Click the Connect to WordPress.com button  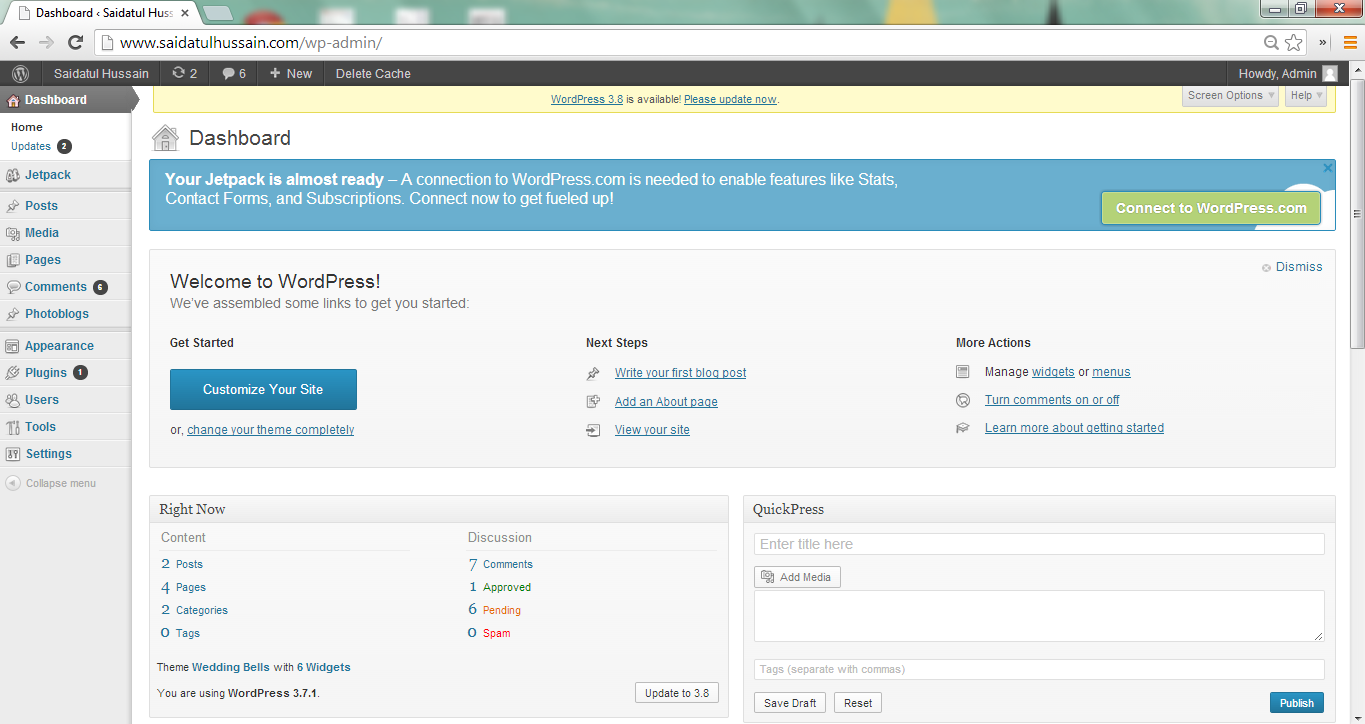(1211, 208)
